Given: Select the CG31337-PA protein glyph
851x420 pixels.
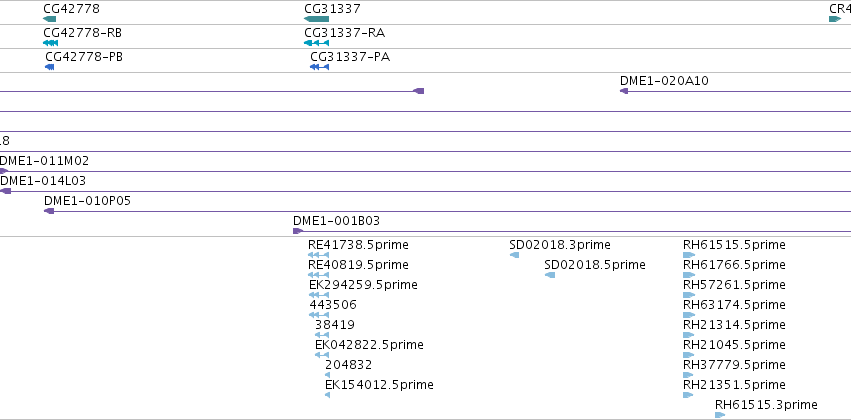Looking at the screenshot, I should coord(320,67).
